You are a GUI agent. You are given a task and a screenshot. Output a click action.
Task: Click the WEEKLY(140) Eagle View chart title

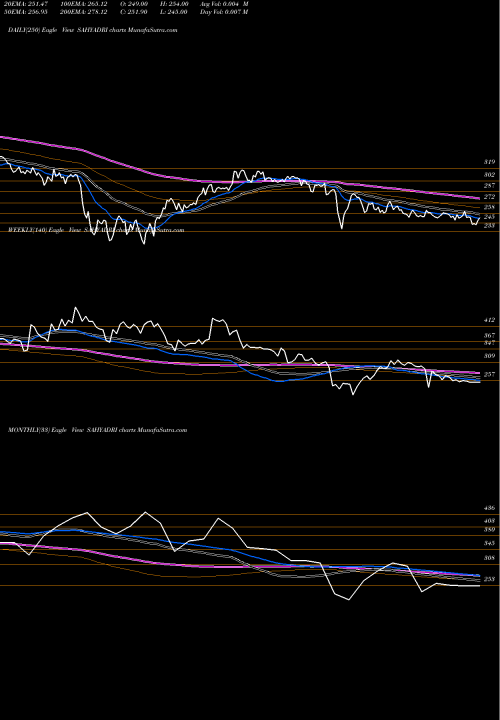pyautogui.click(x=96, y=230)
